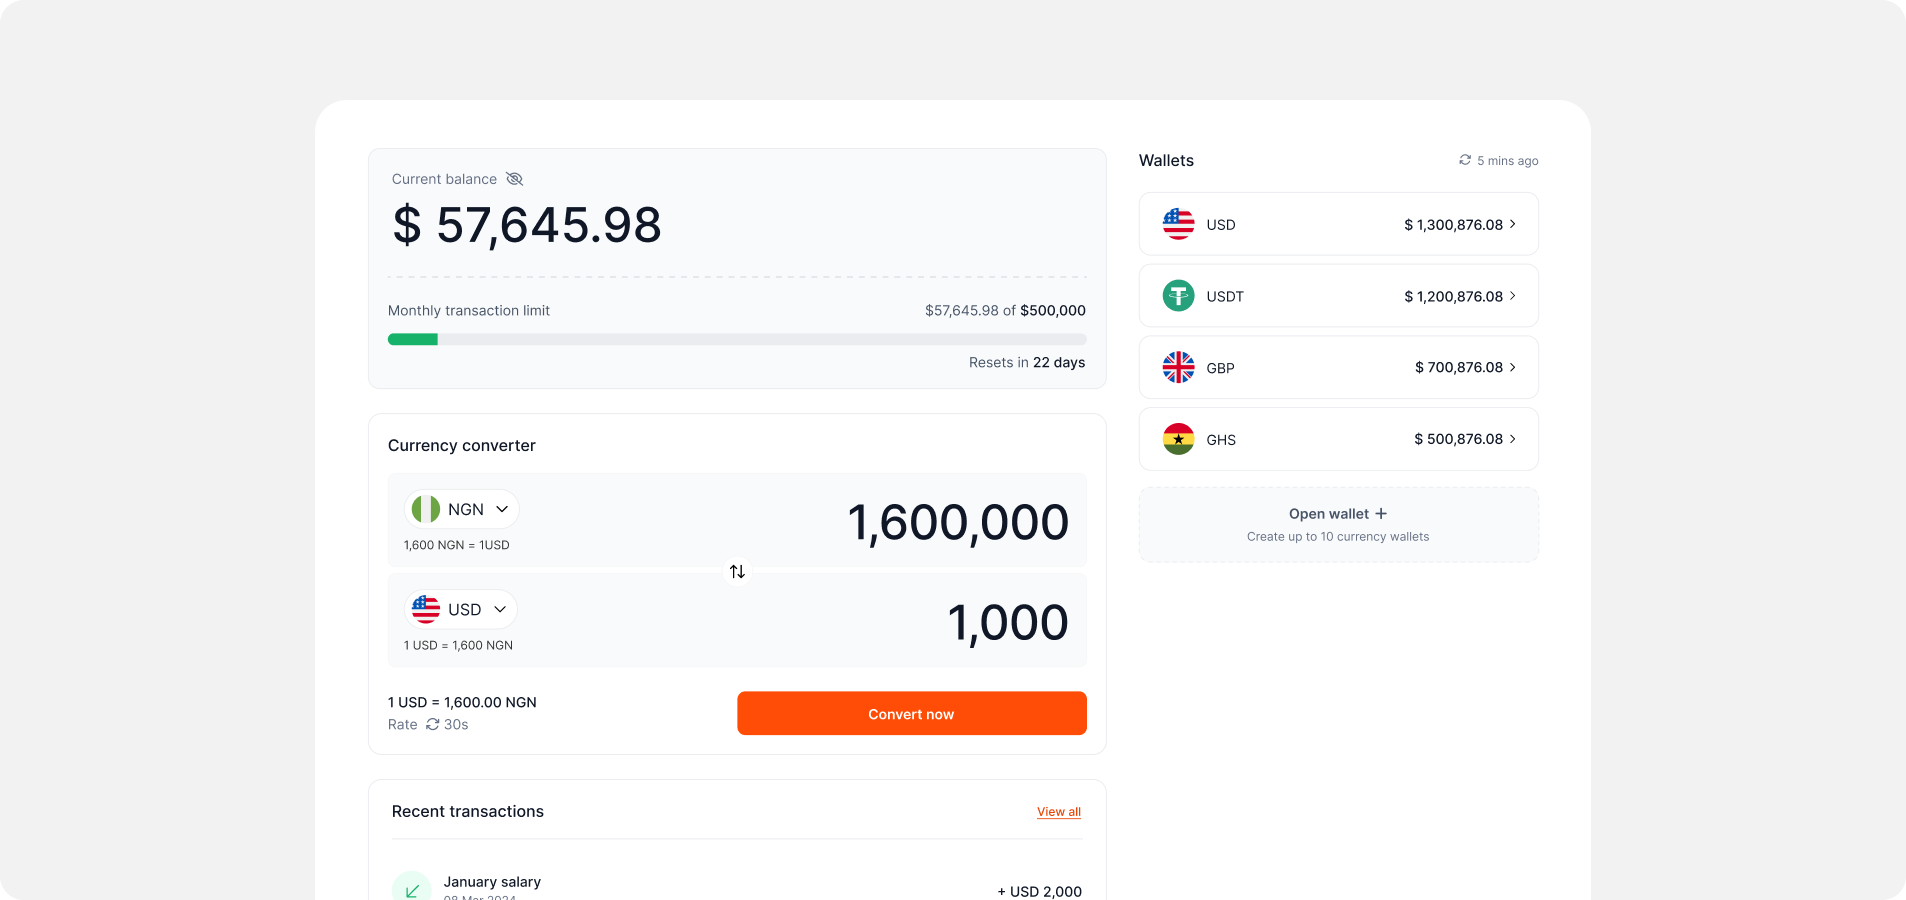
Task: Click the '+ USD 2,000' transaction amount
Action: point(1039,891)
